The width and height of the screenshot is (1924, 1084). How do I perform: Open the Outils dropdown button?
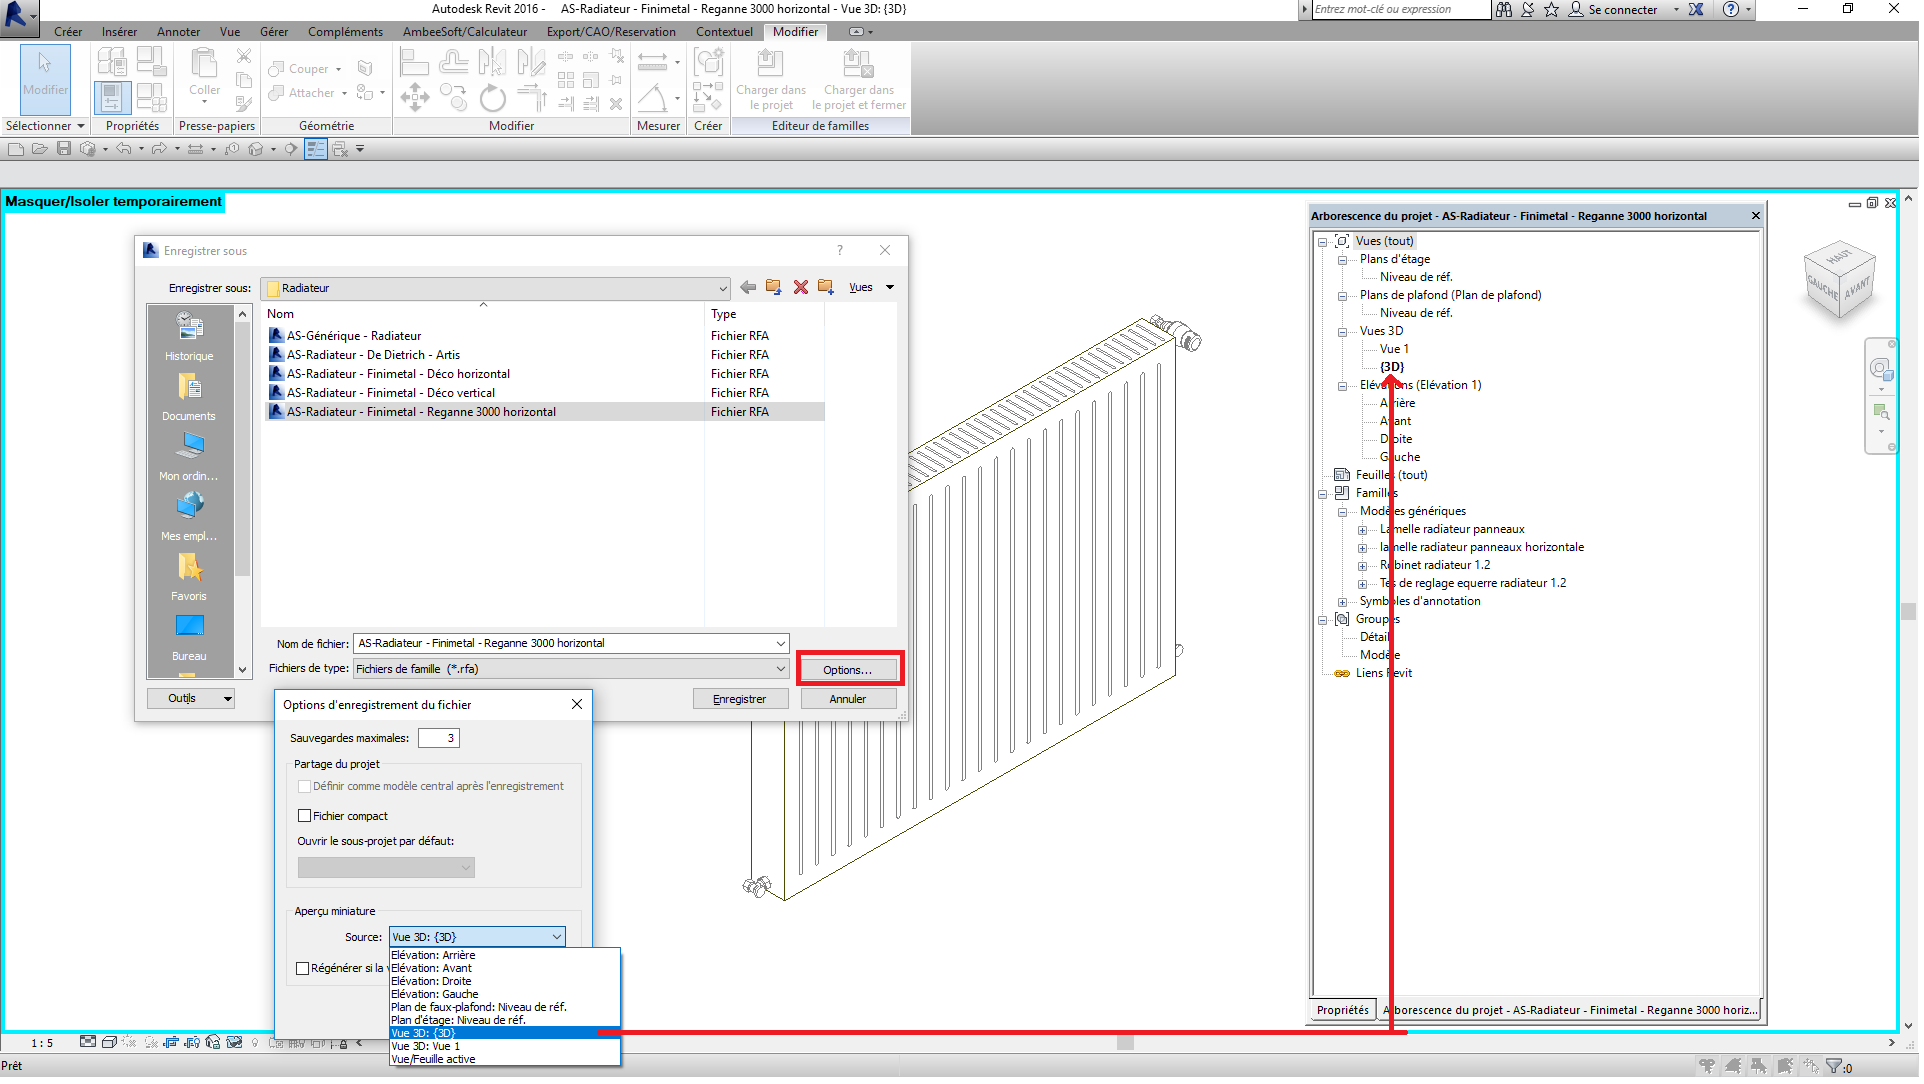point(191,700)
